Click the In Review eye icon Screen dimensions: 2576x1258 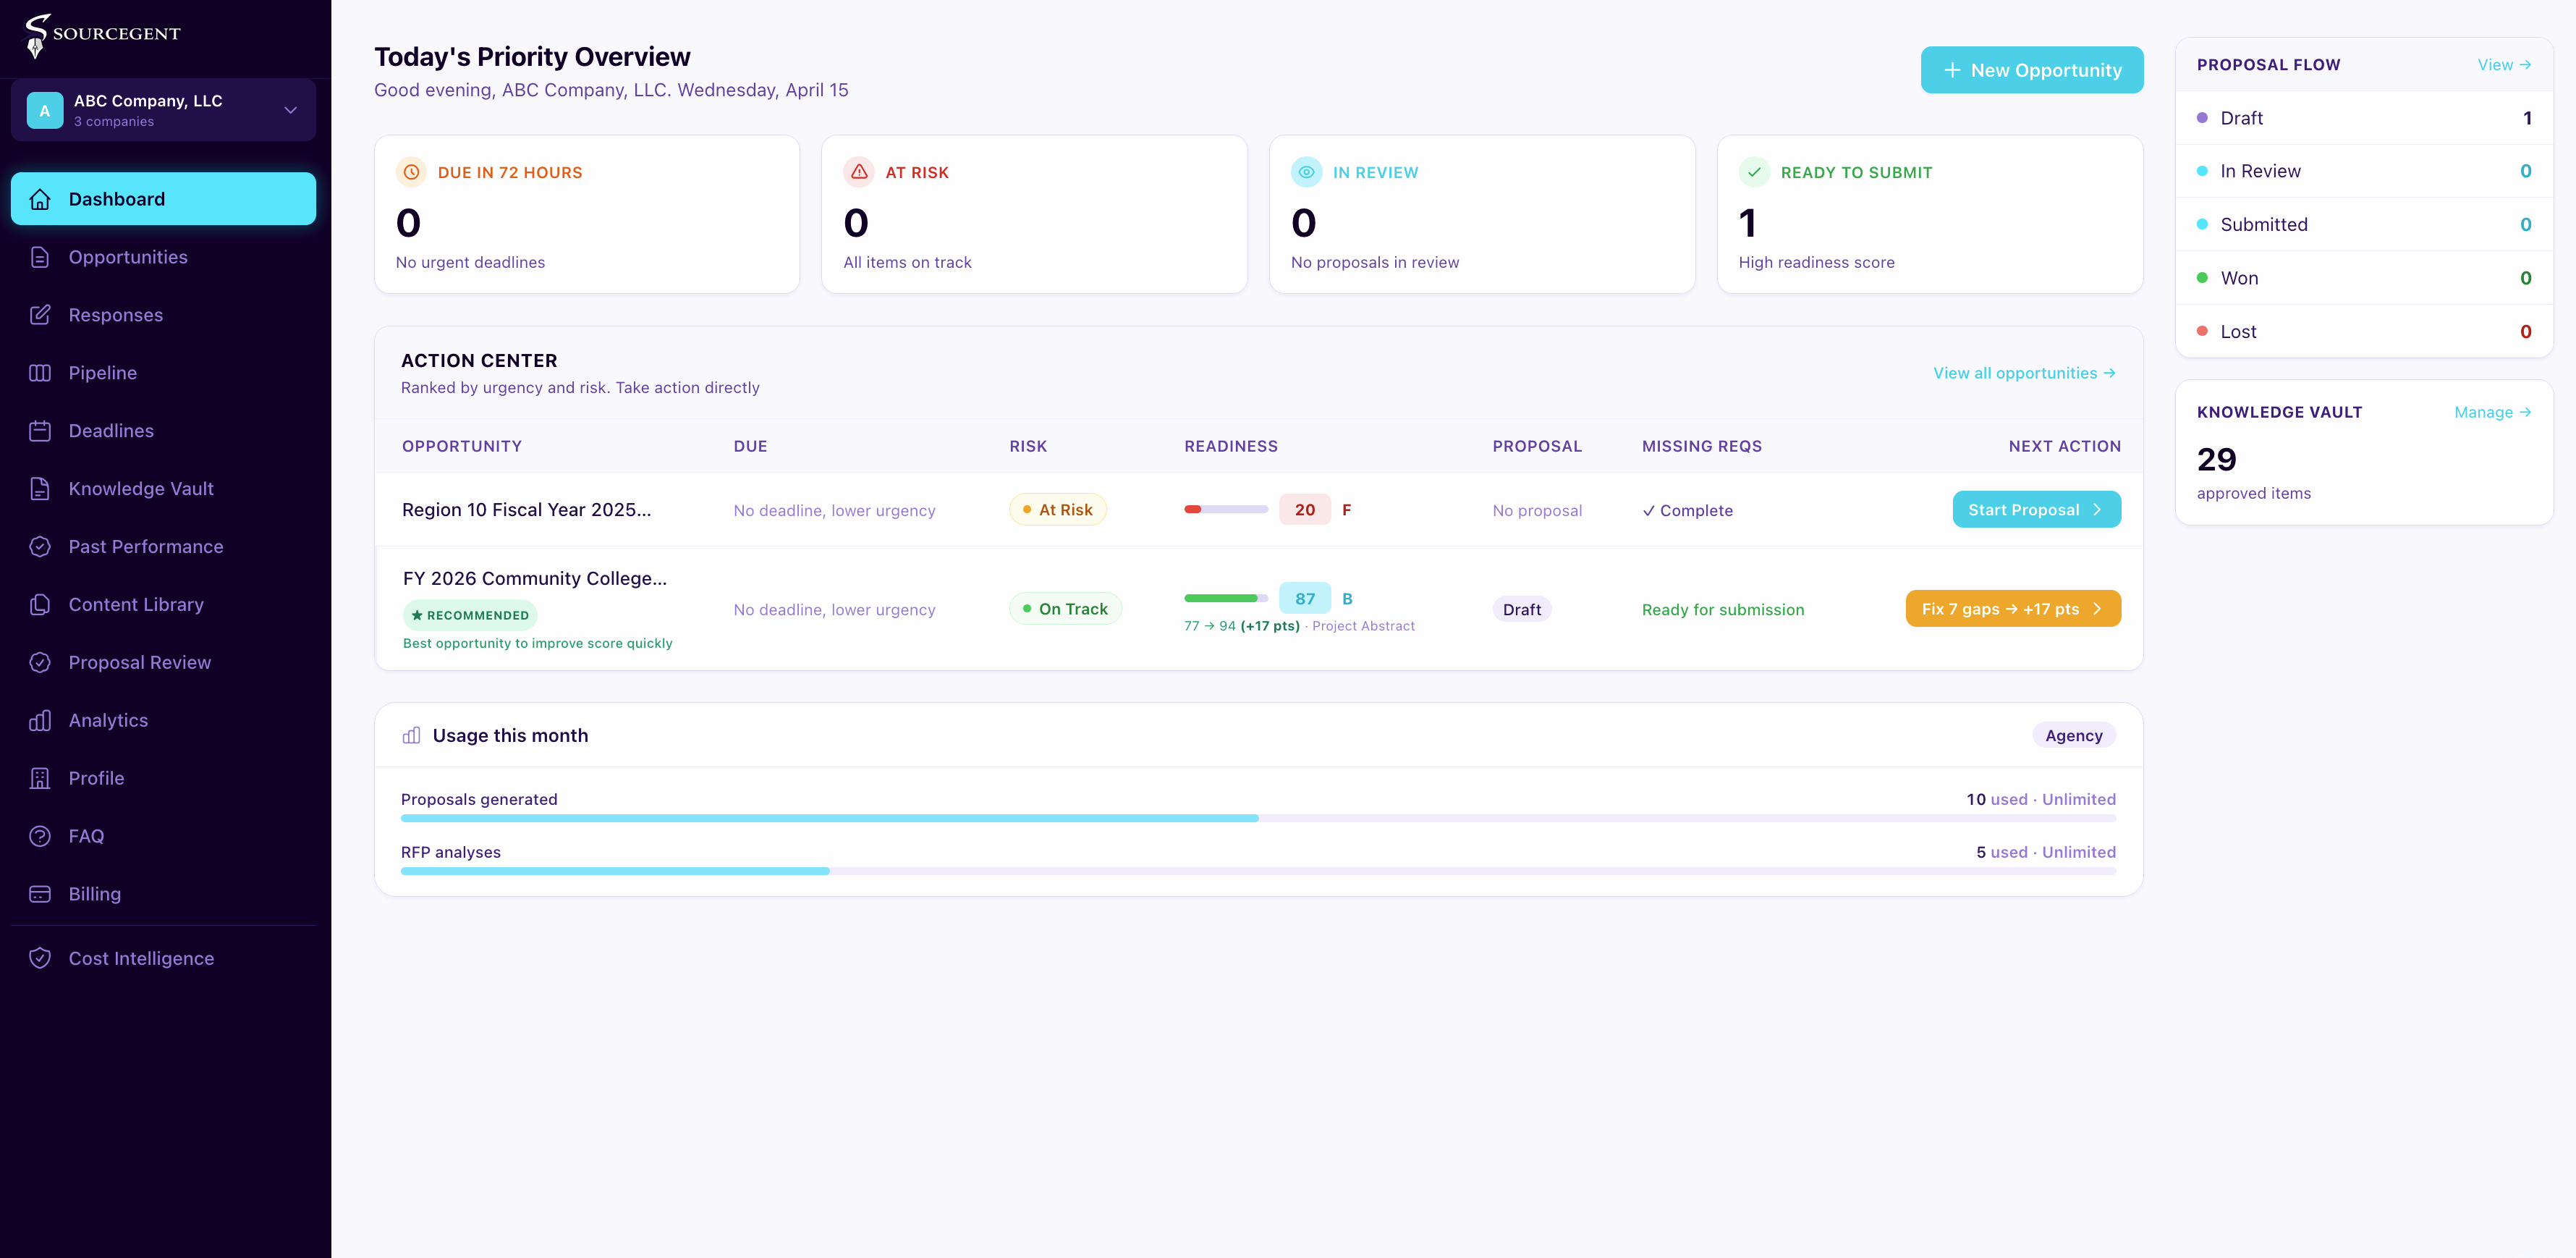(1305, 172)
